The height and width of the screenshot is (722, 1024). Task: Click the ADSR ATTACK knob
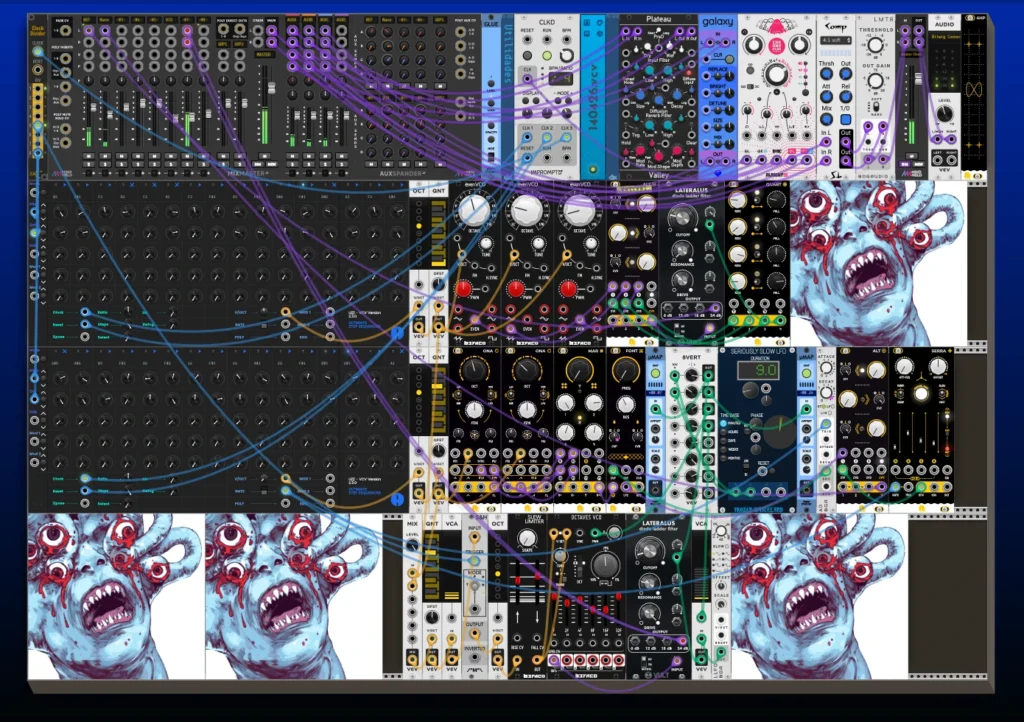click(826, 368)
